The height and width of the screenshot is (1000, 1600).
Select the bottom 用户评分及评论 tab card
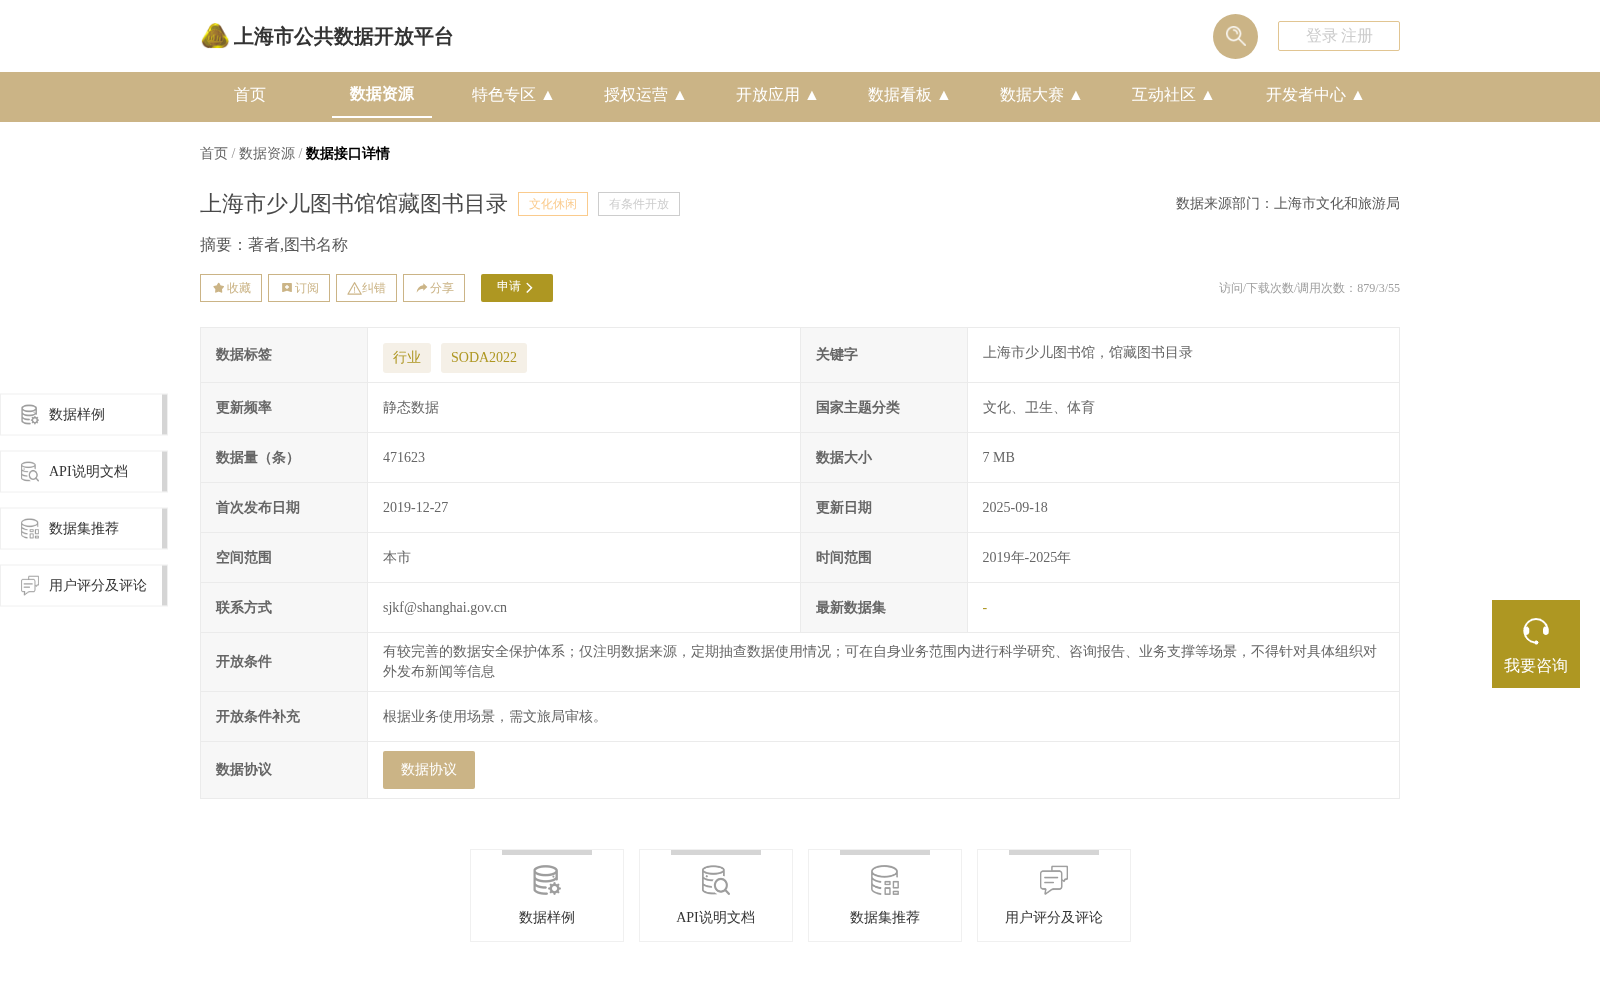click(1054, 895)
